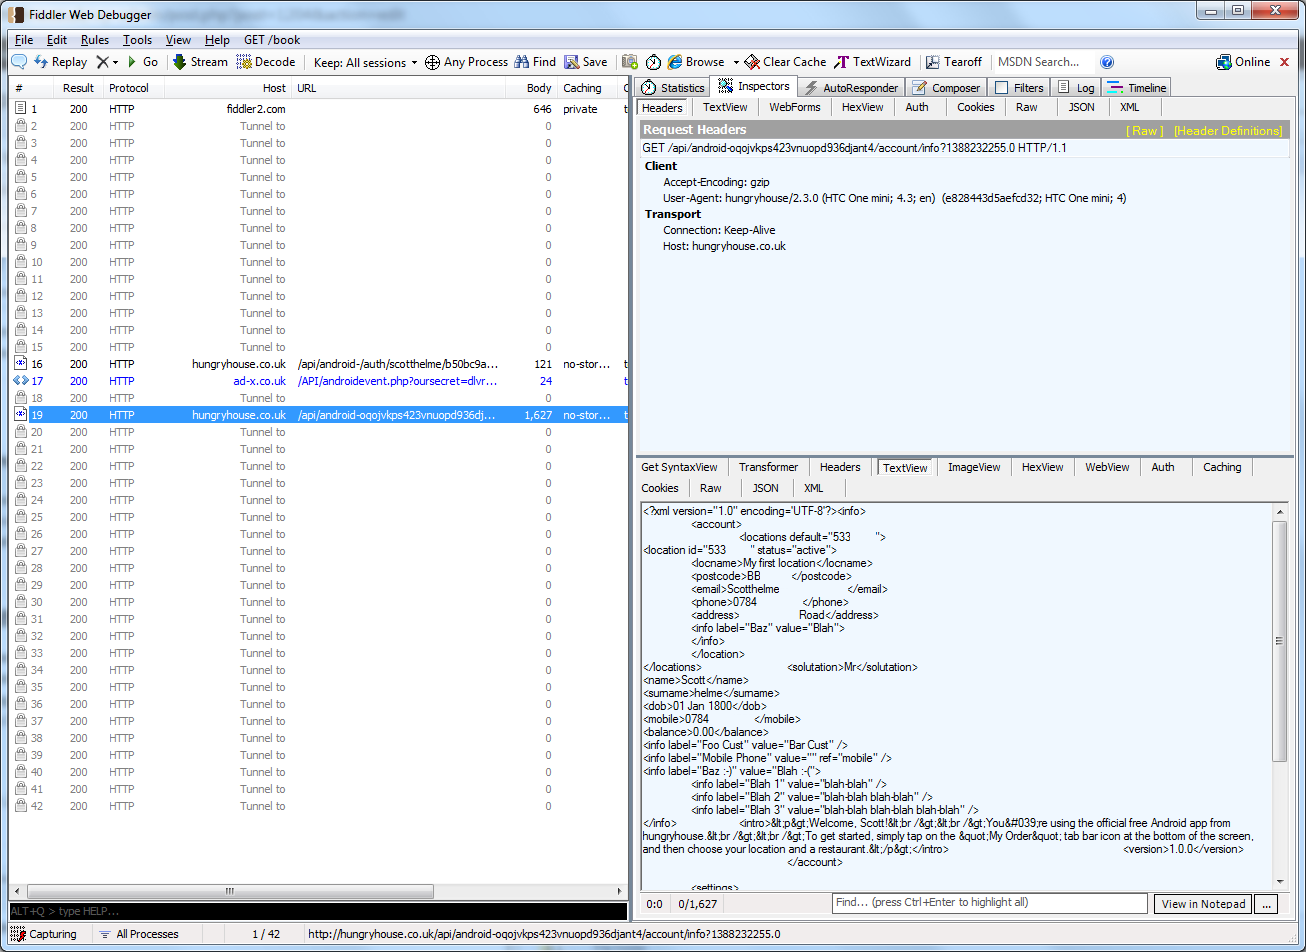Click the [Raw] link in Request Headers
The height and width of the screenshot is (952, 1306).
[x=1144, y=131]
